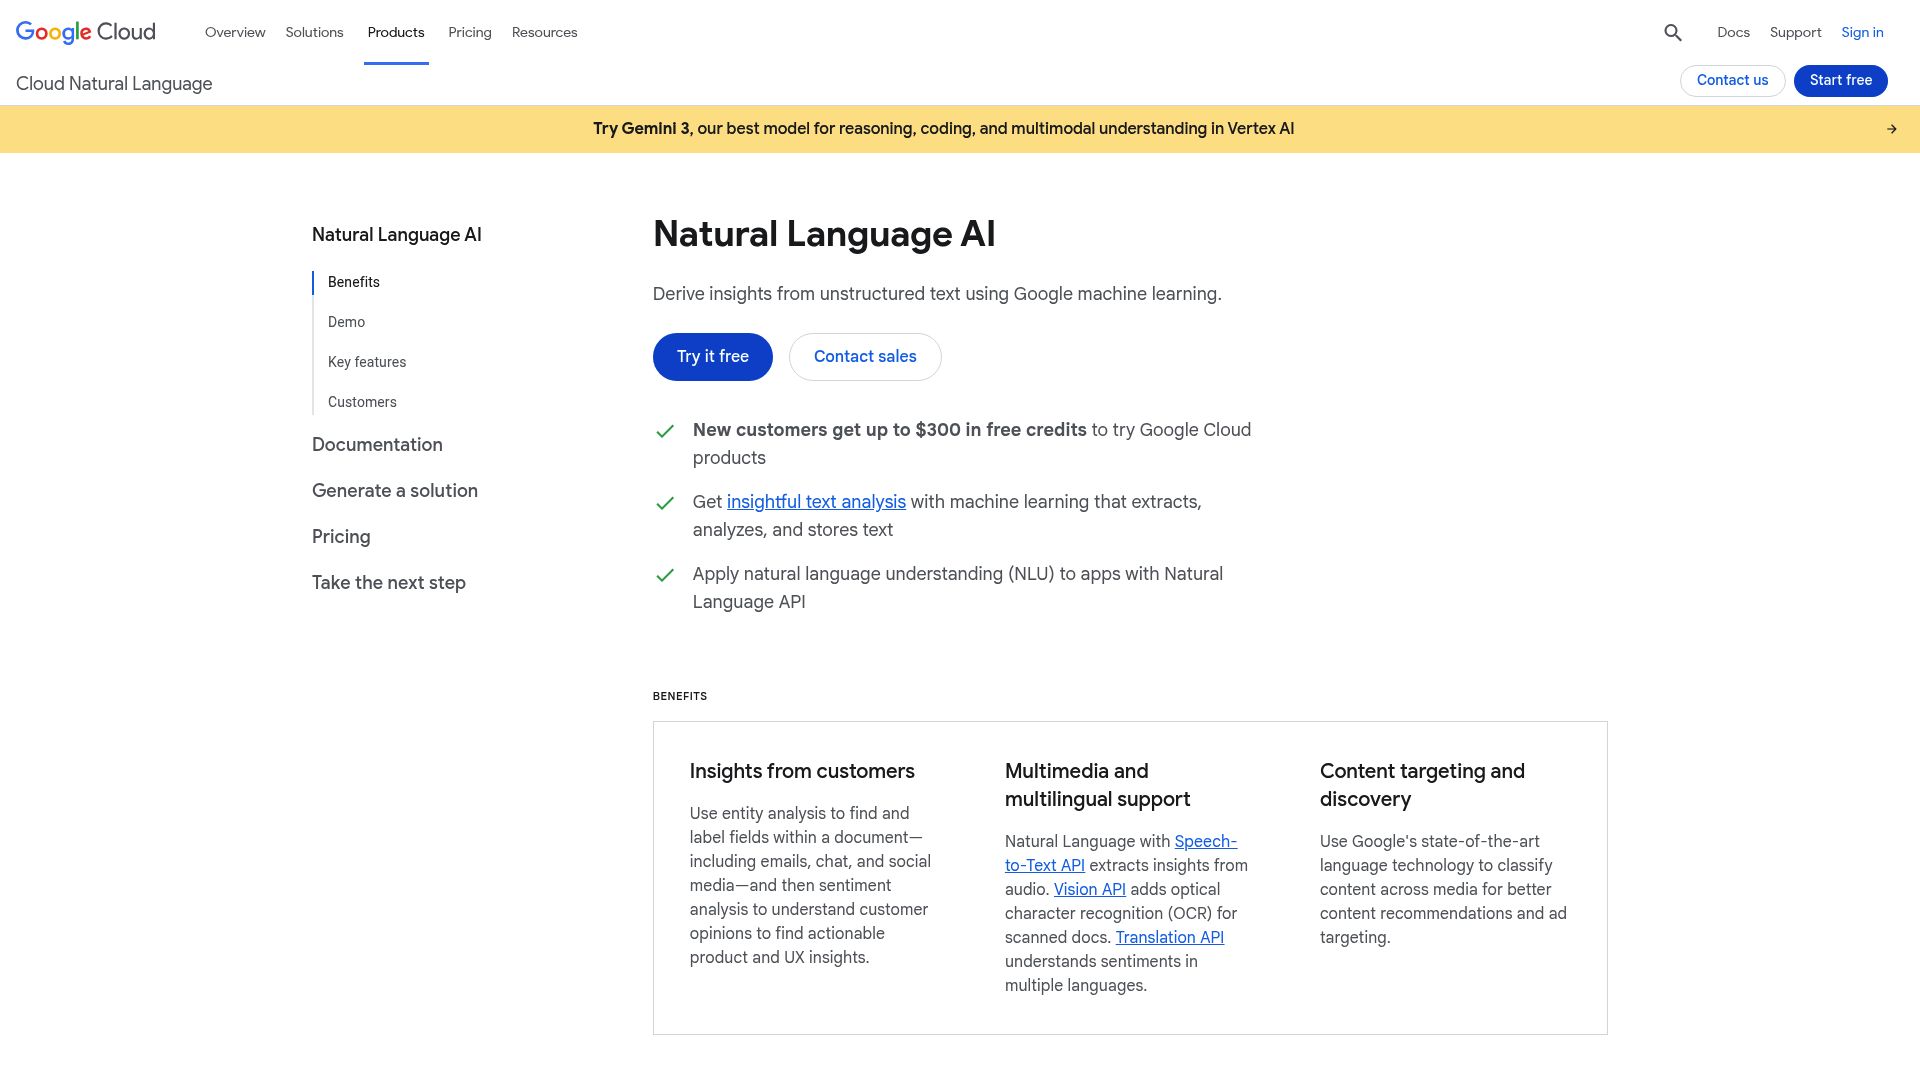Open the Resources menu
The width and height of the screenshot is (1920, 1080).
[544, 32]
